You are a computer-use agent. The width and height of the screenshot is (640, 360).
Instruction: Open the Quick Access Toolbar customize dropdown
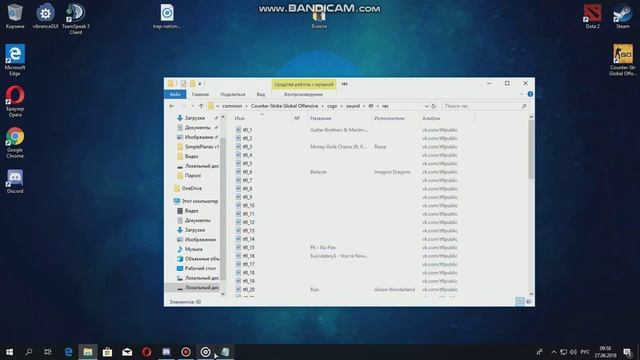click(200, 84)
